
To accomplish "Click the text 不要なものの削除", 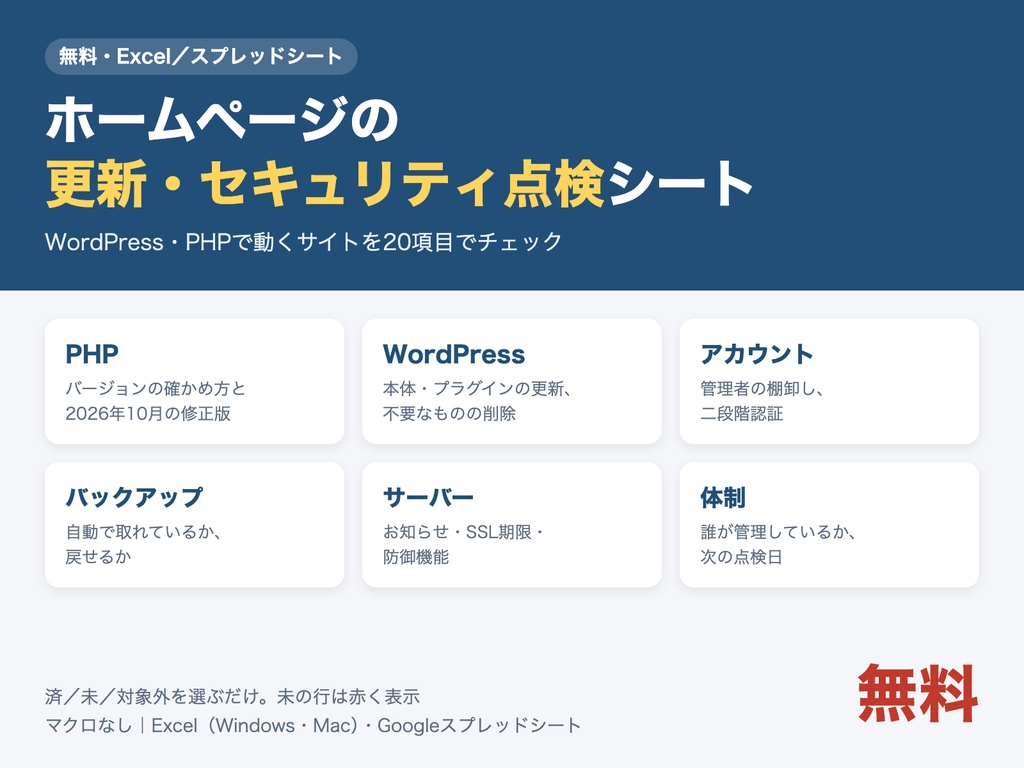I will coord(449,413).
